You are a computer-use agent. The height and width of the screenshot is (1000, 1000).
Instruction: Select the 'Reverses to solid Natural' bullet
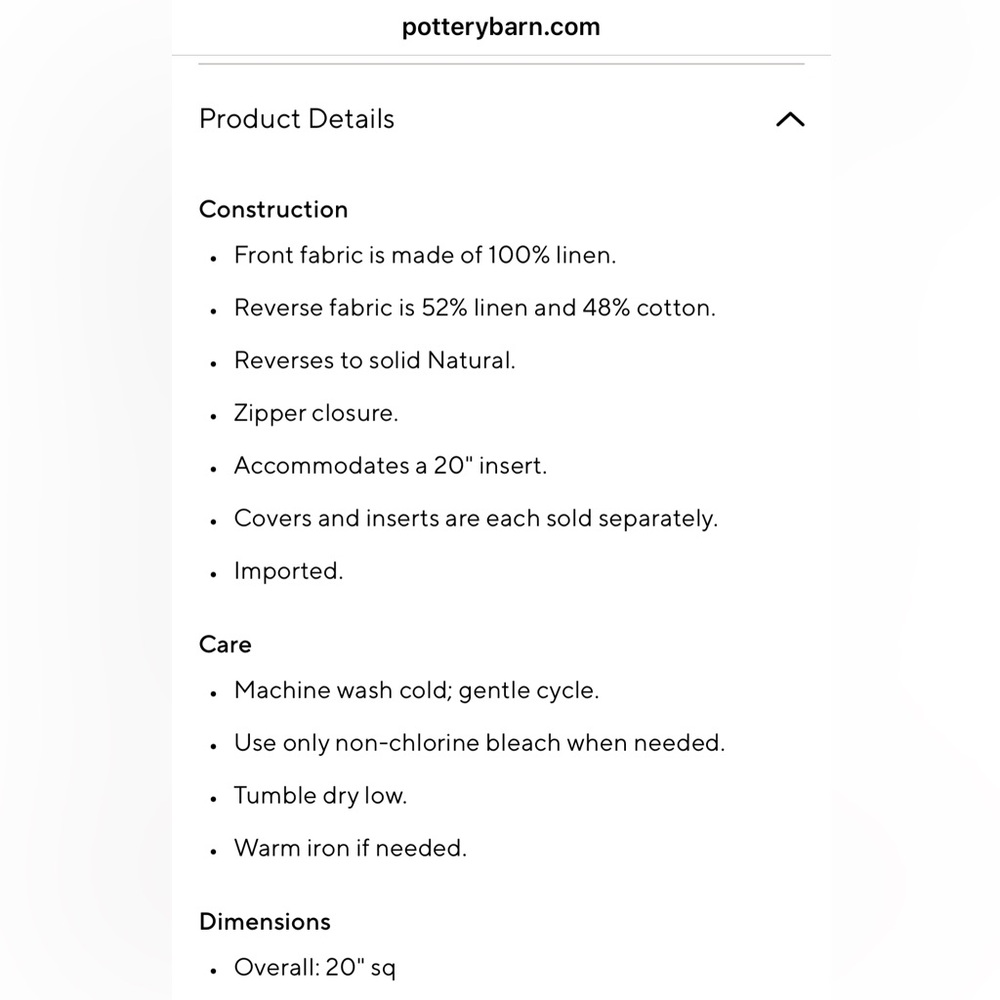point(374,360)
